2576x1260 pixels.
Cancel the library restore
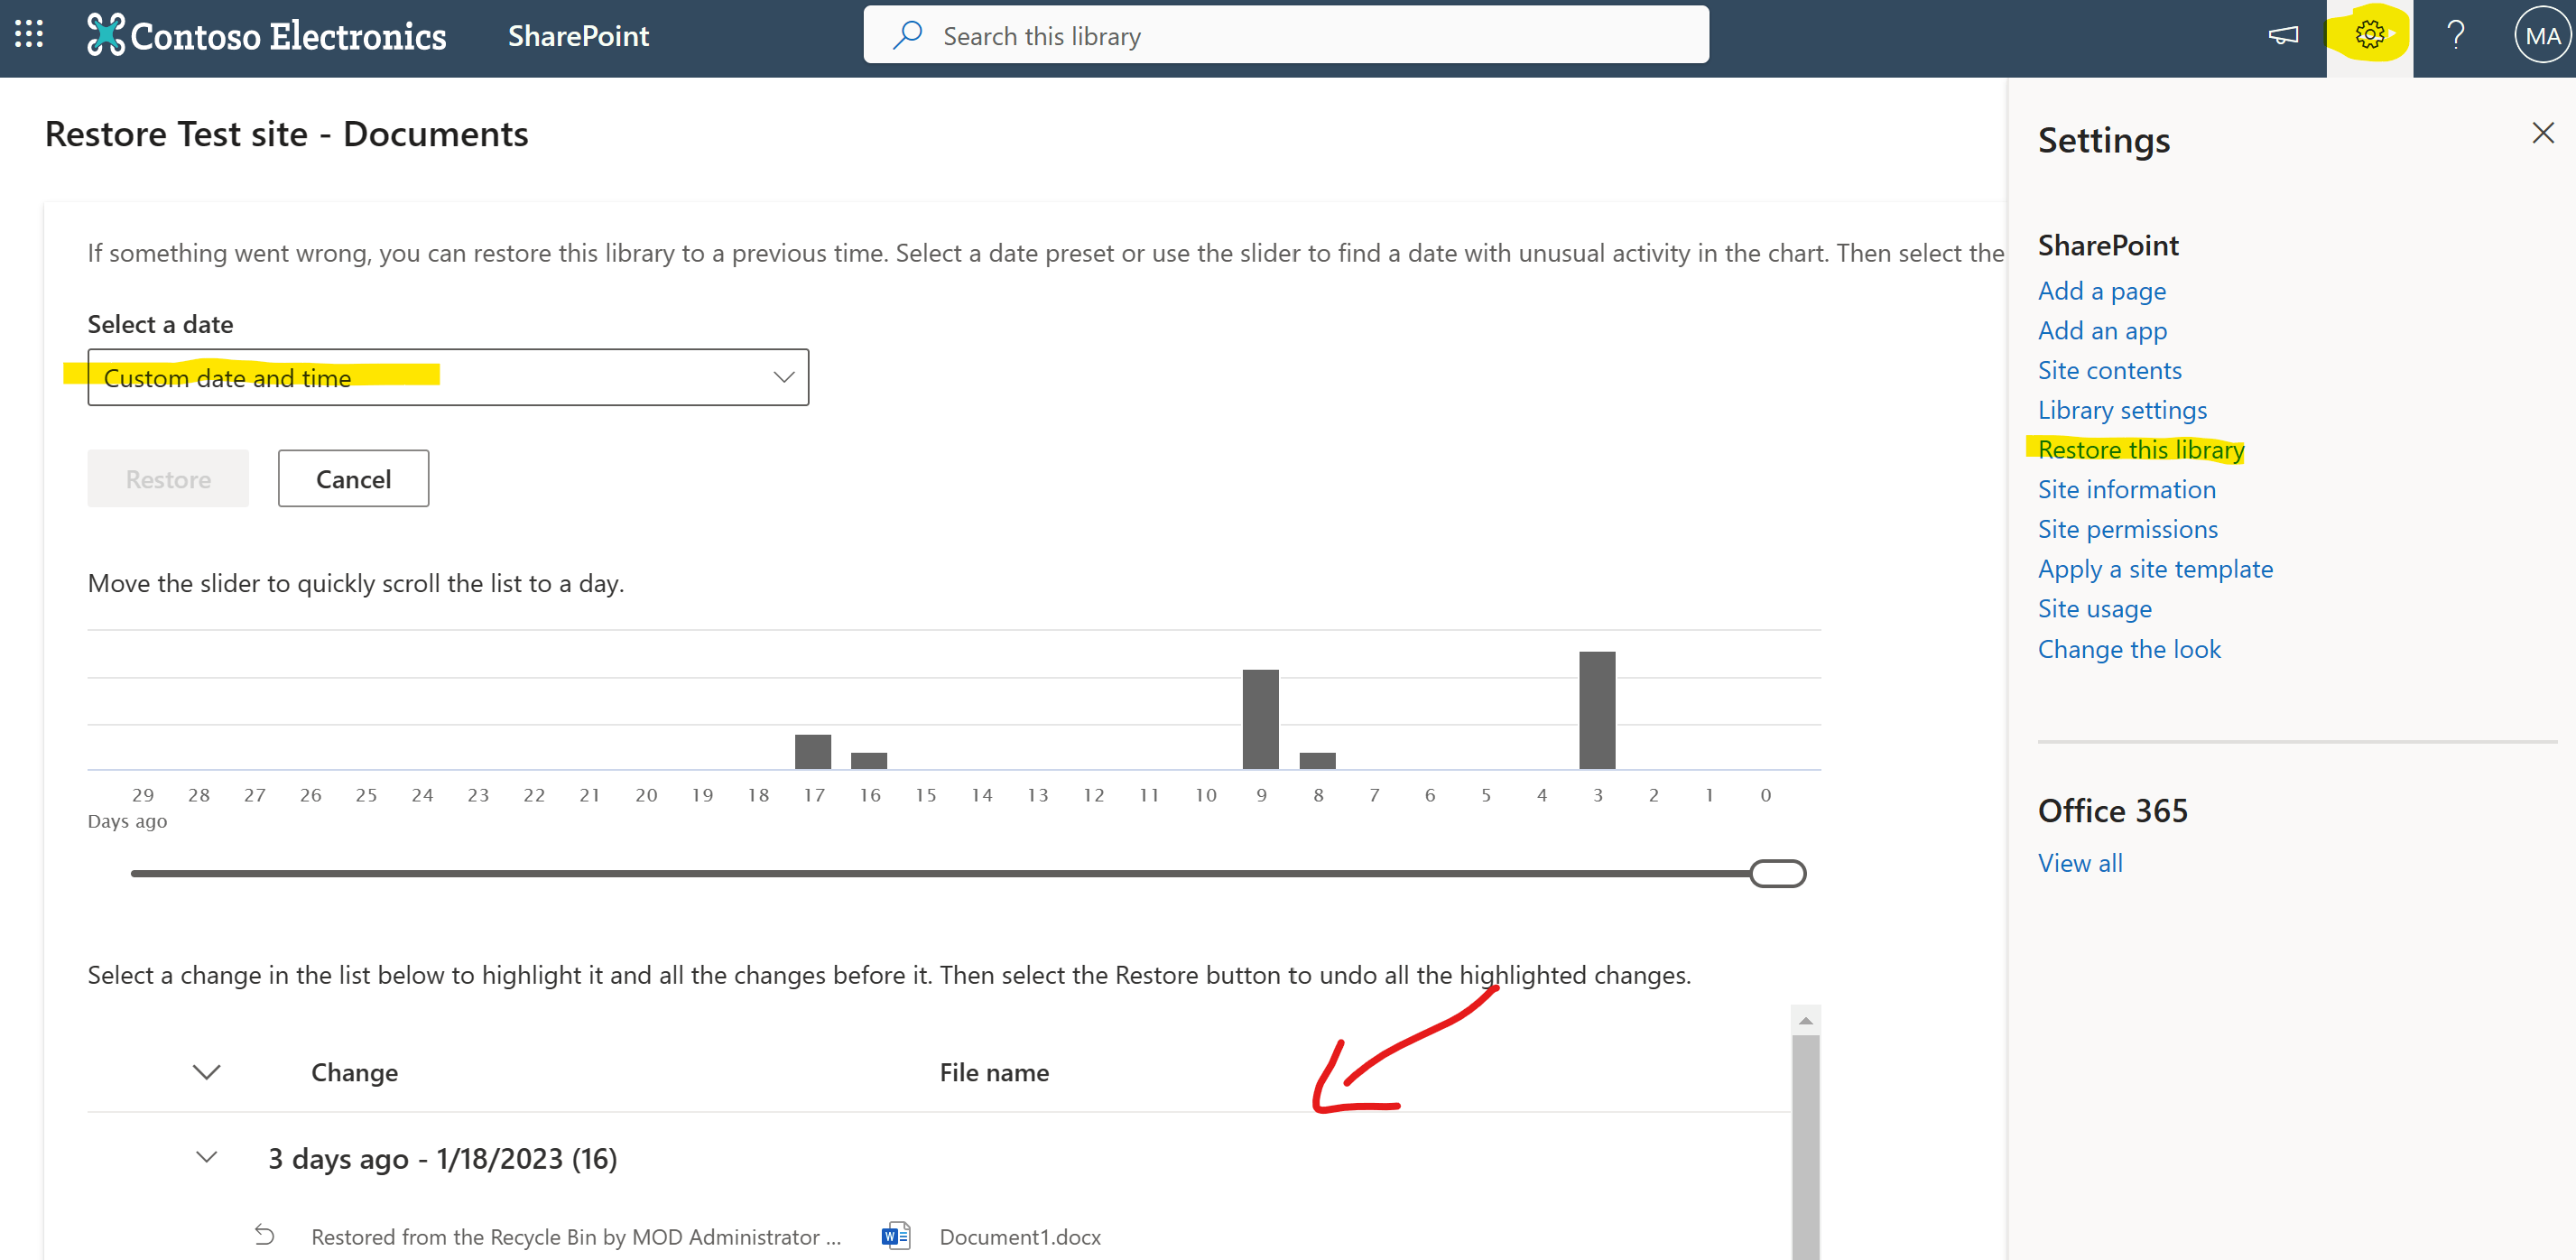click(353, 478)
